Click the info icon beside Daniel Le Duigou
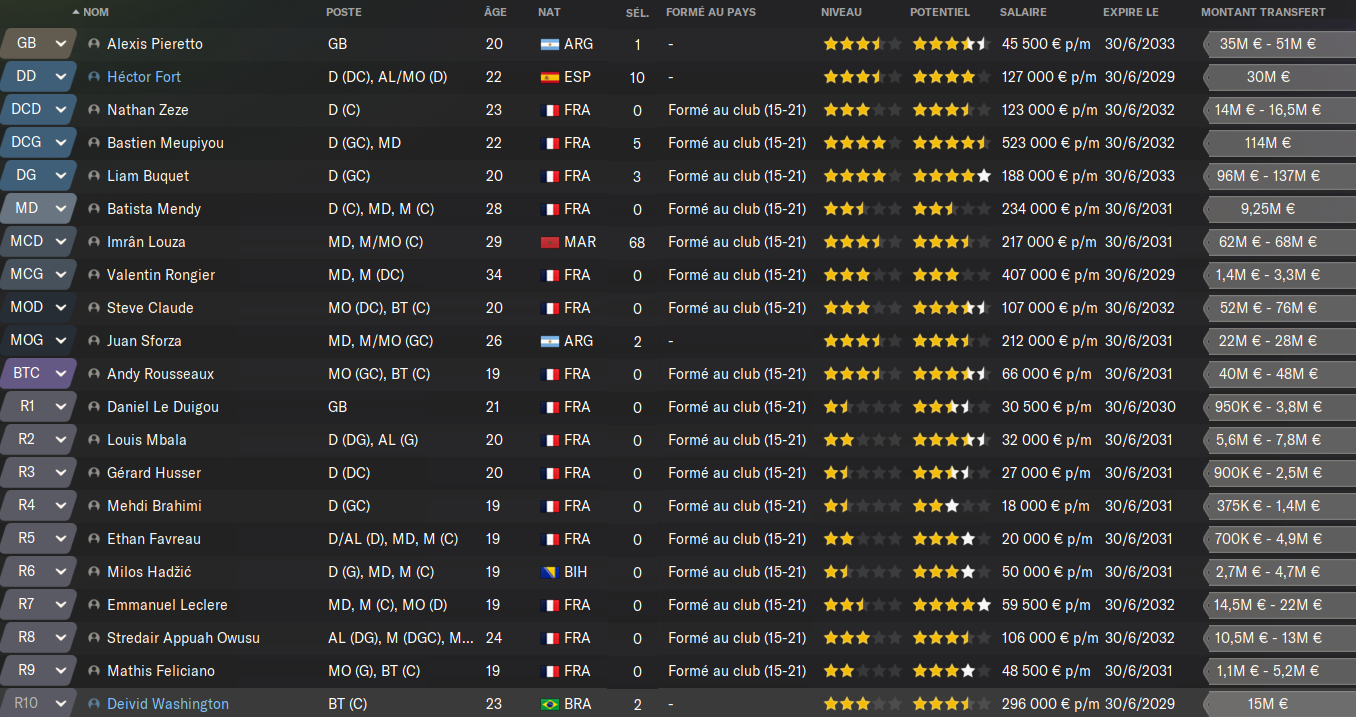1356x717 pixels. 94,407
